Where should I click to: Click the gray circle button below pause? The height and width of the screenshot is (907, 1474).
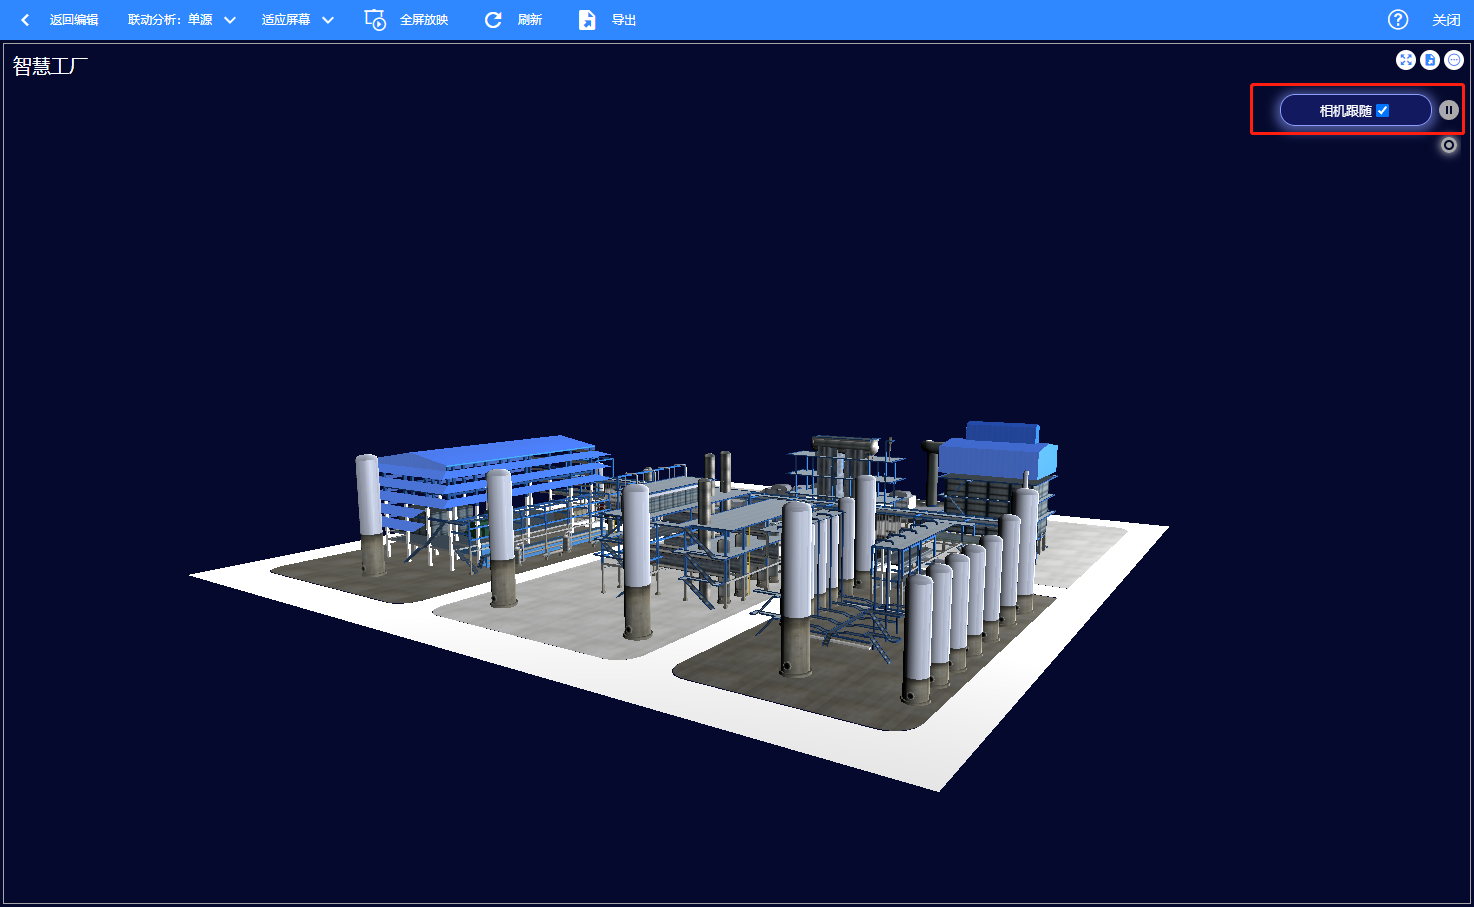pyautogui.click(x=1449, y=145)
